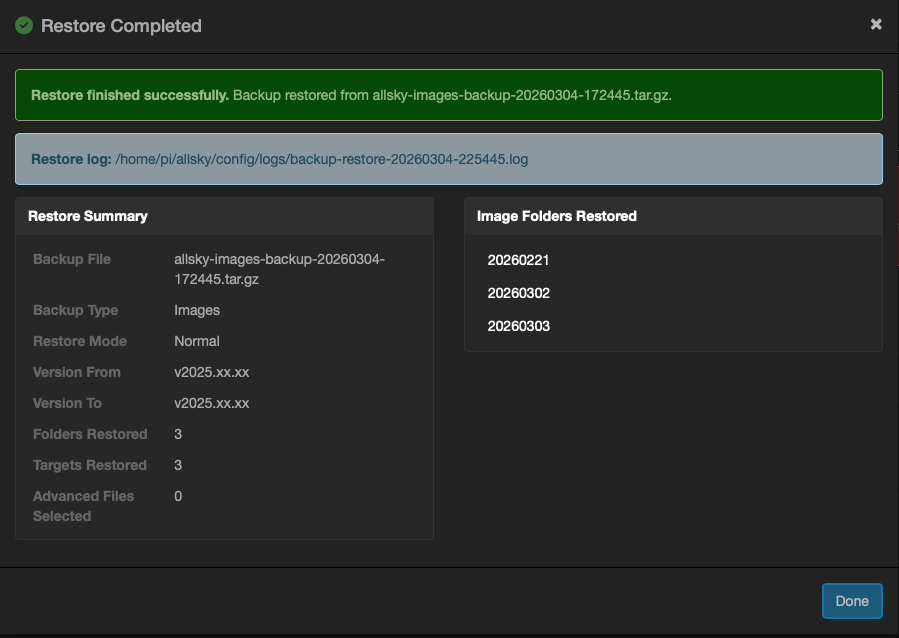Select the 20260303 image folder
Viewport: 899px width, 638px height.
pyautogui.click(x=517, y=325)
